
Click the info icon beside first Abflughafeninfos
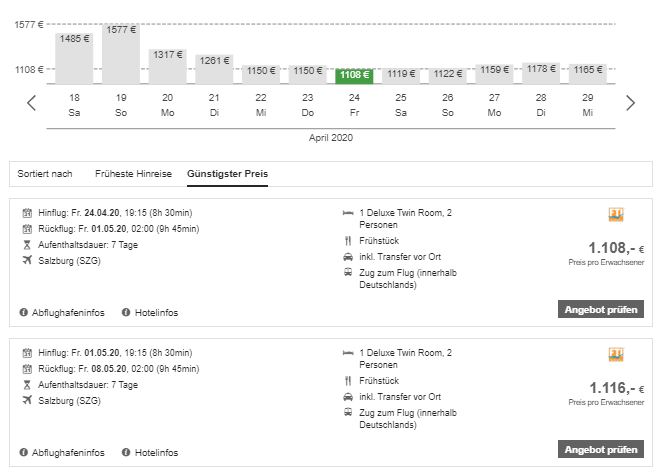click(24, 313)
